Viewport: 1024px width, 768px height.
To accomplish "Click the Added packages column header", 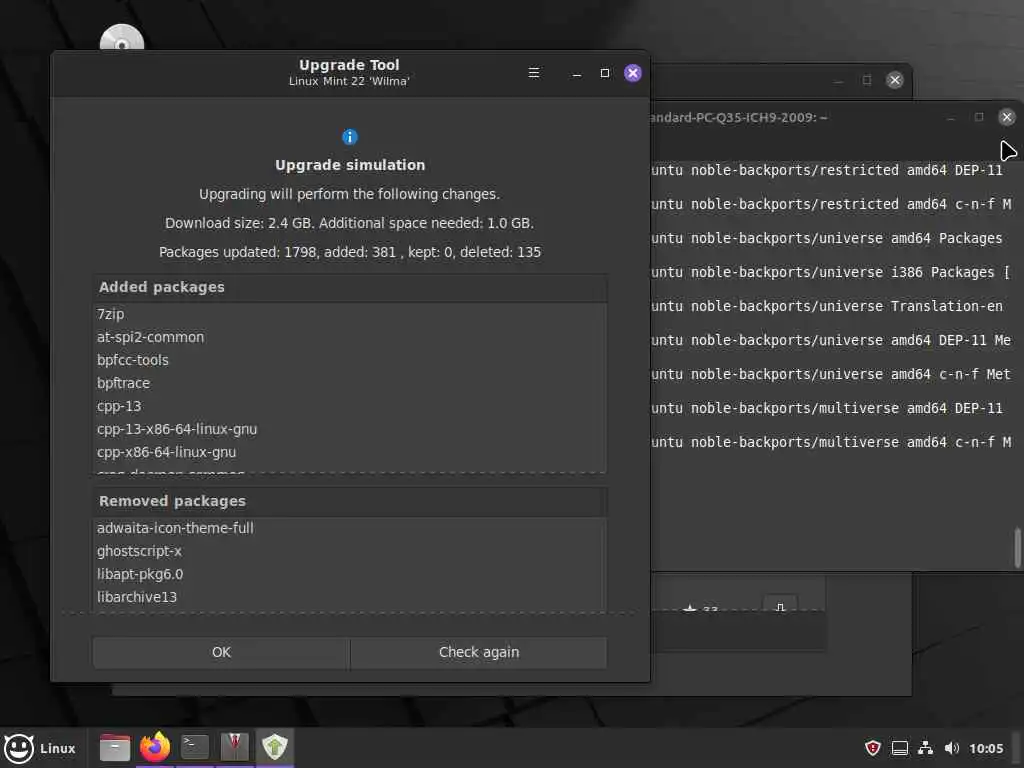I will [350, 287].
